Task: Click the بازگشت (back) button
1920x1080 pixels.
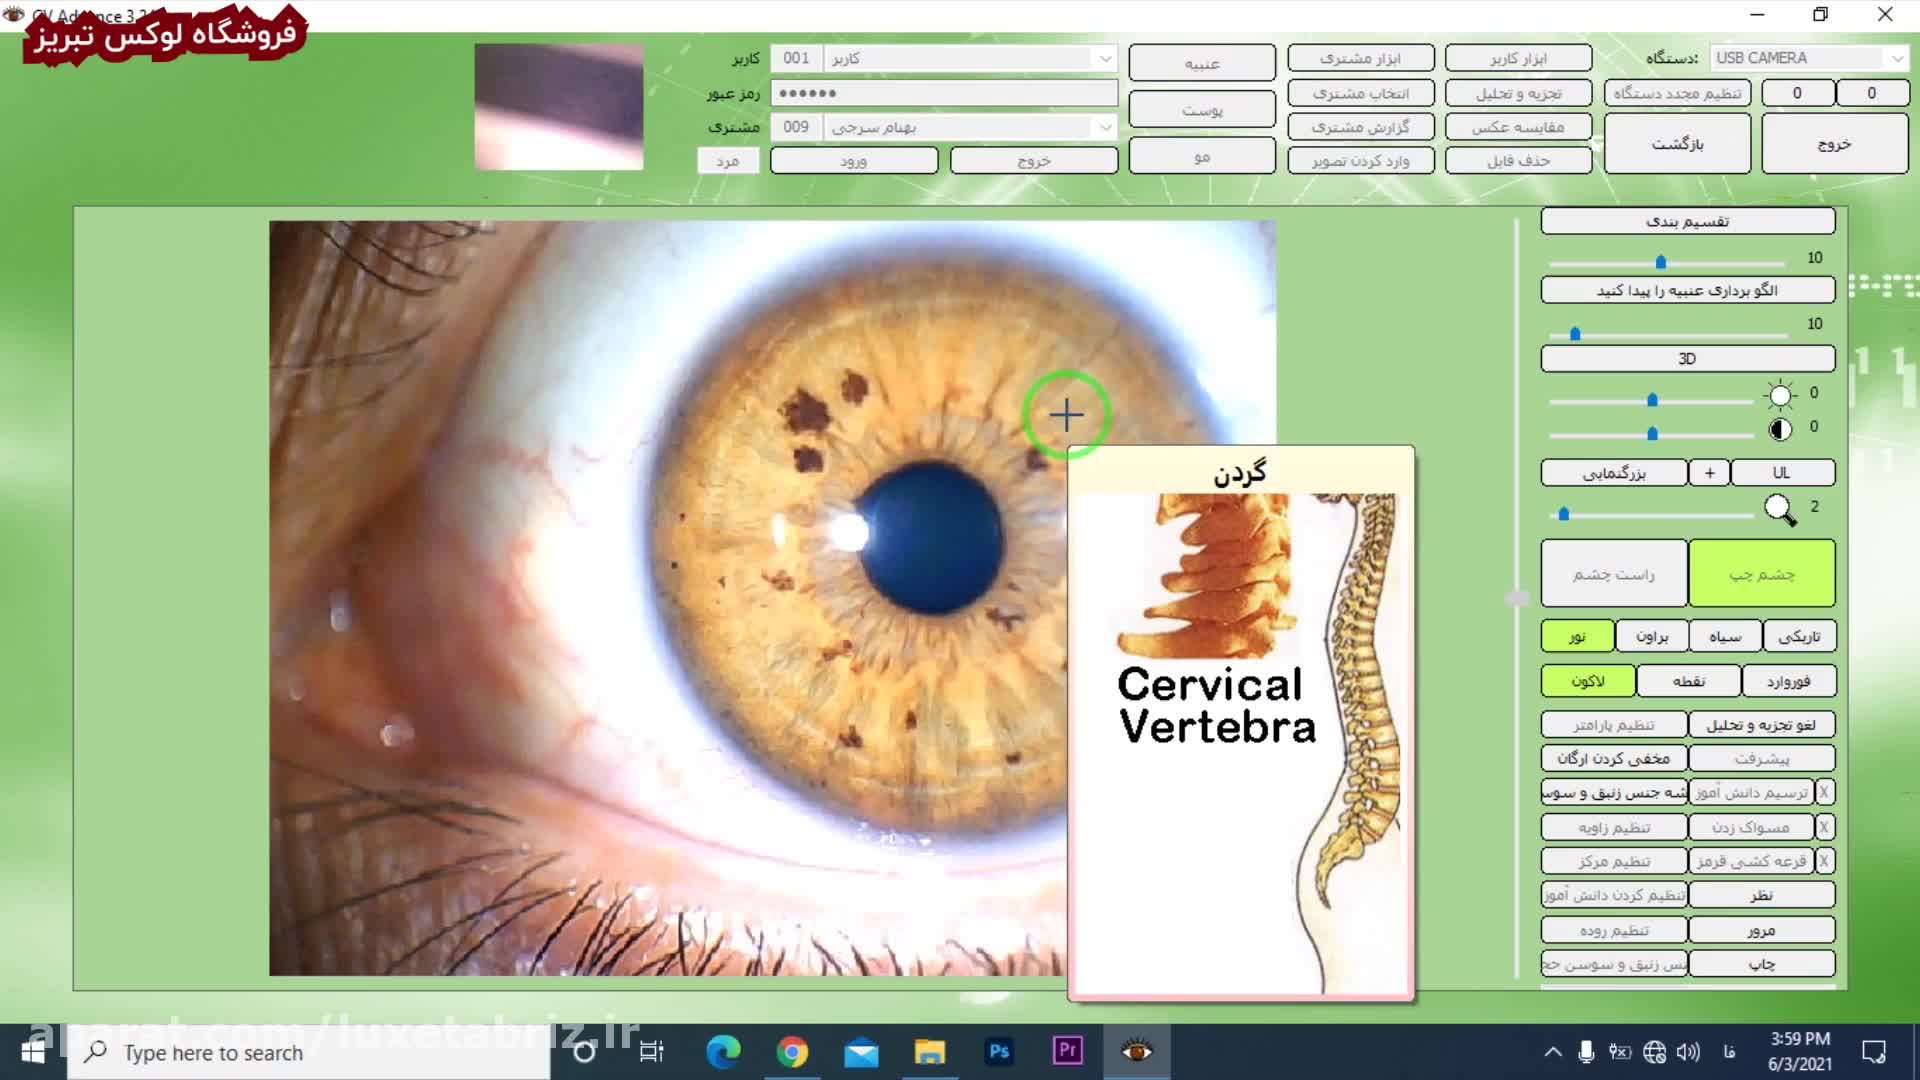Action: (x=1677, y=144)
